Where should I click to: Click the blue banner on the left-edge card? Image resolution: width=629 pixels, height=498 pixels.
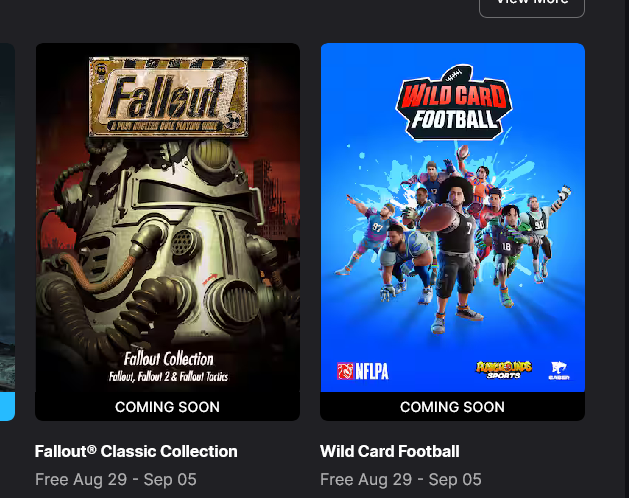7,407
